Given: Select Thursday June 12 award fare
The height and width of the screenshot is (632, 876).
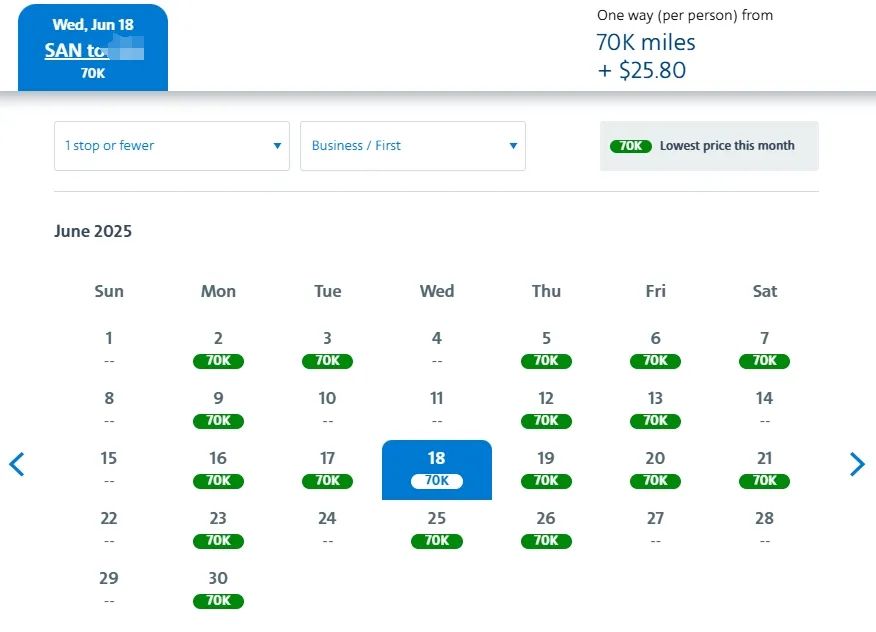Looking at the screenshot, I should (x=546, y=409).
